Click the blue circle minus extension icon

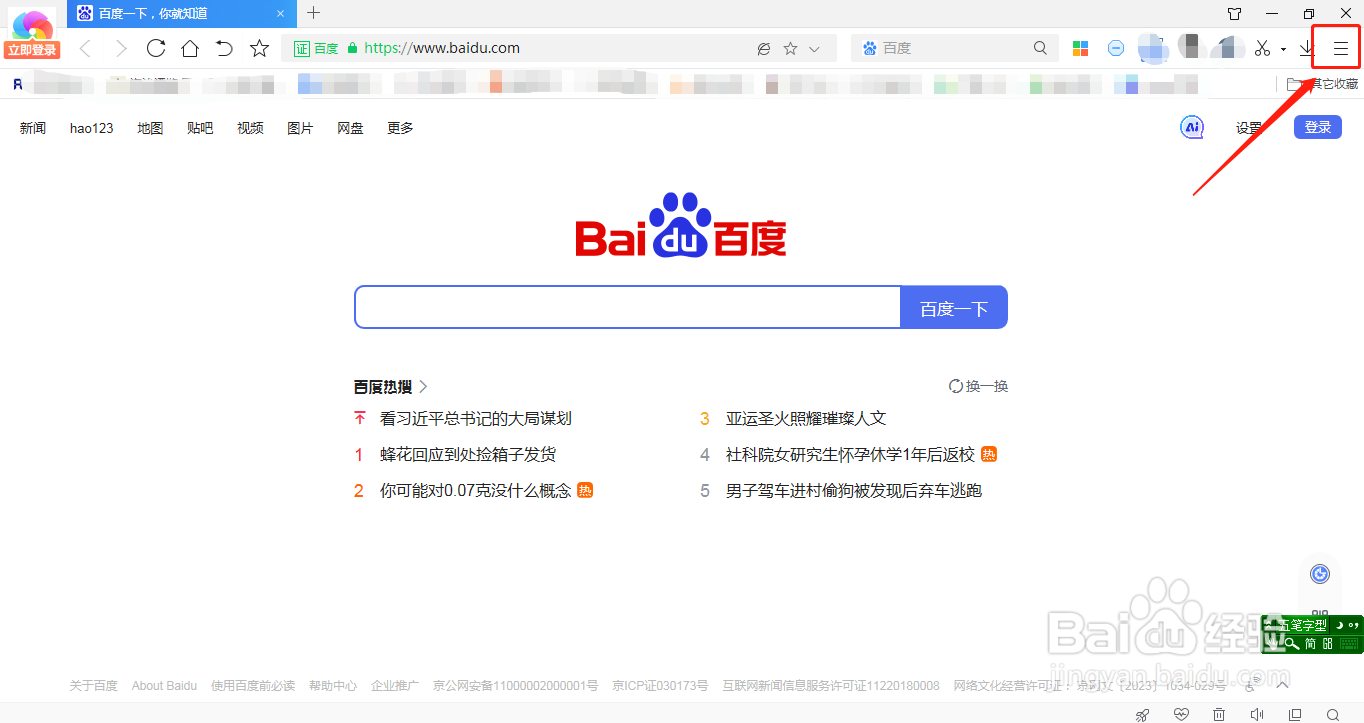tap(1116, 48)
